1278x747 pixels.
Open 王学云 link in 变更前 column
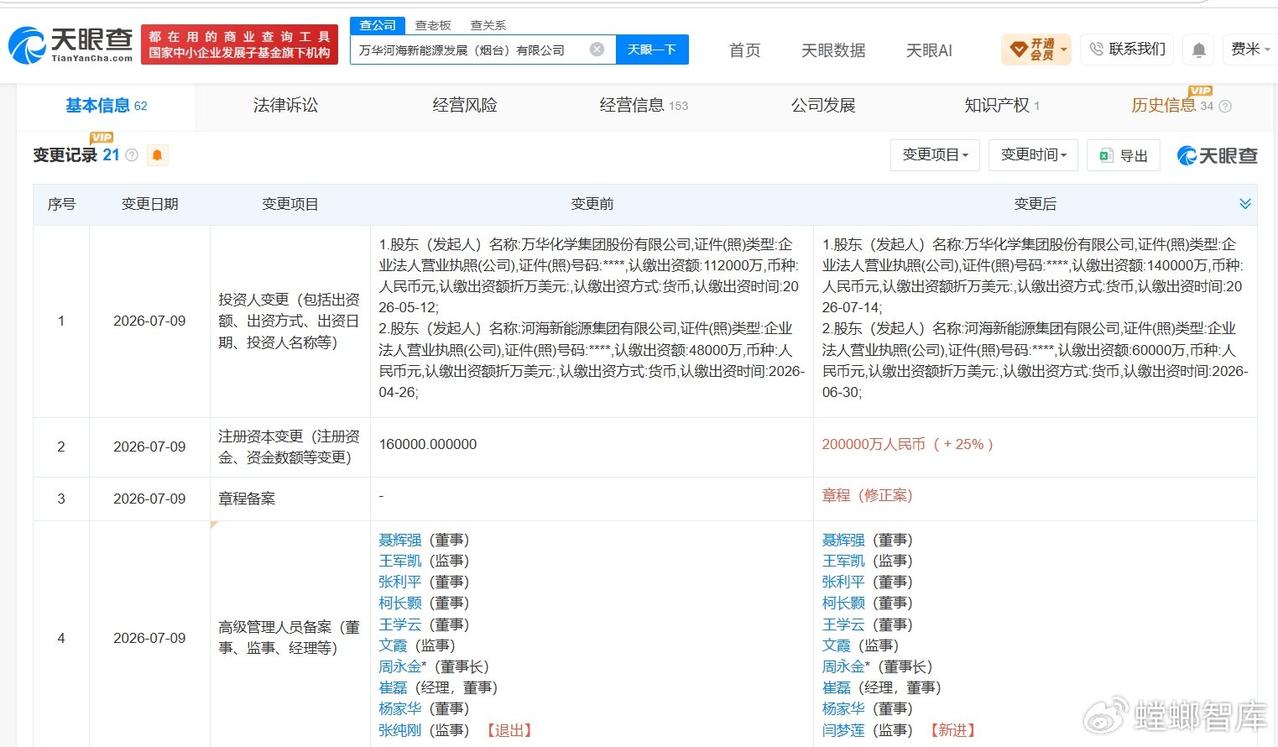tap(400, 624)
